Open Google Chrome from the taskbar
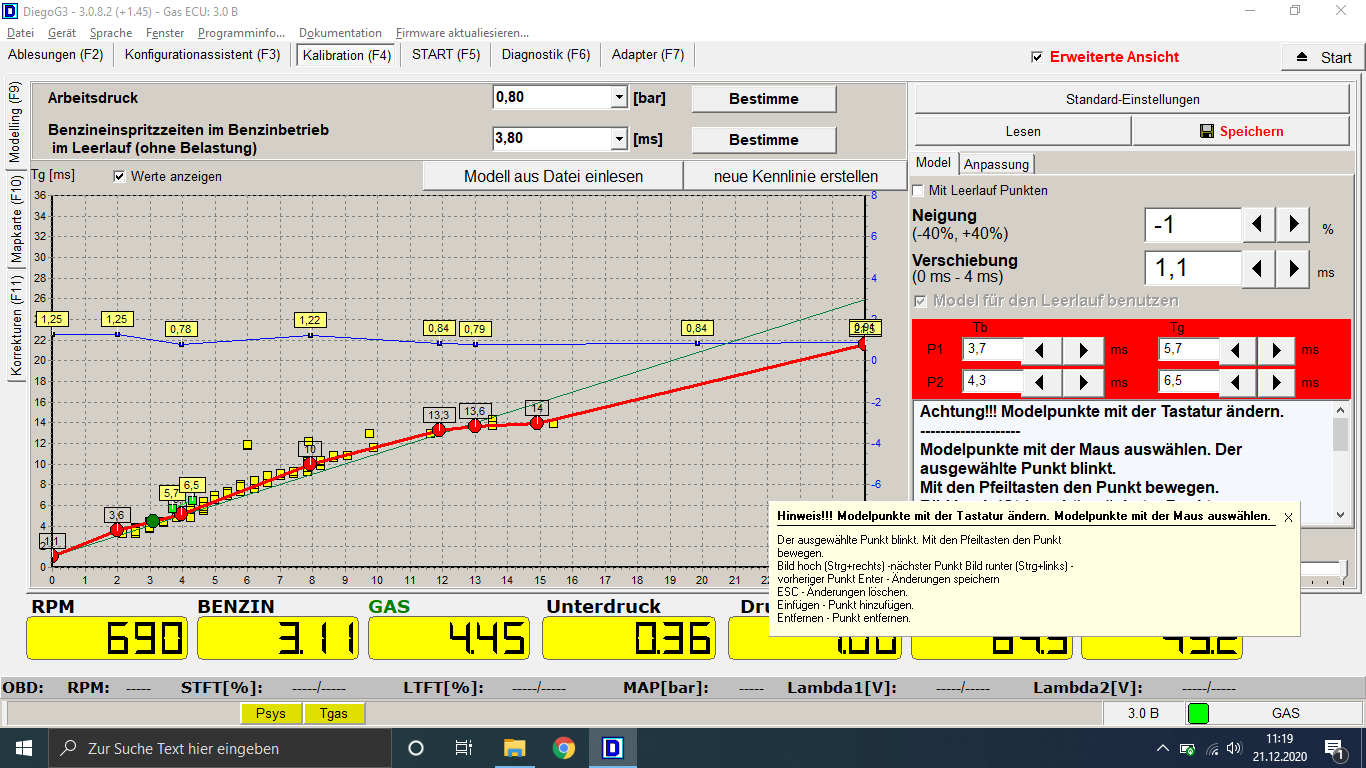This screenshot has height=768, width=1366. point(564,748)
